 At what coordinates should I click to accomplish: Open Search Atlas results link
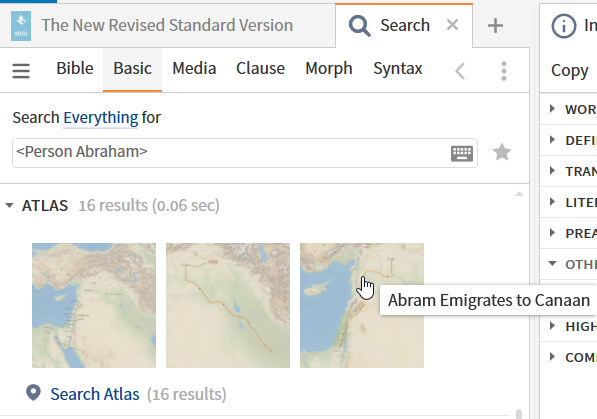tap(95, 394)
